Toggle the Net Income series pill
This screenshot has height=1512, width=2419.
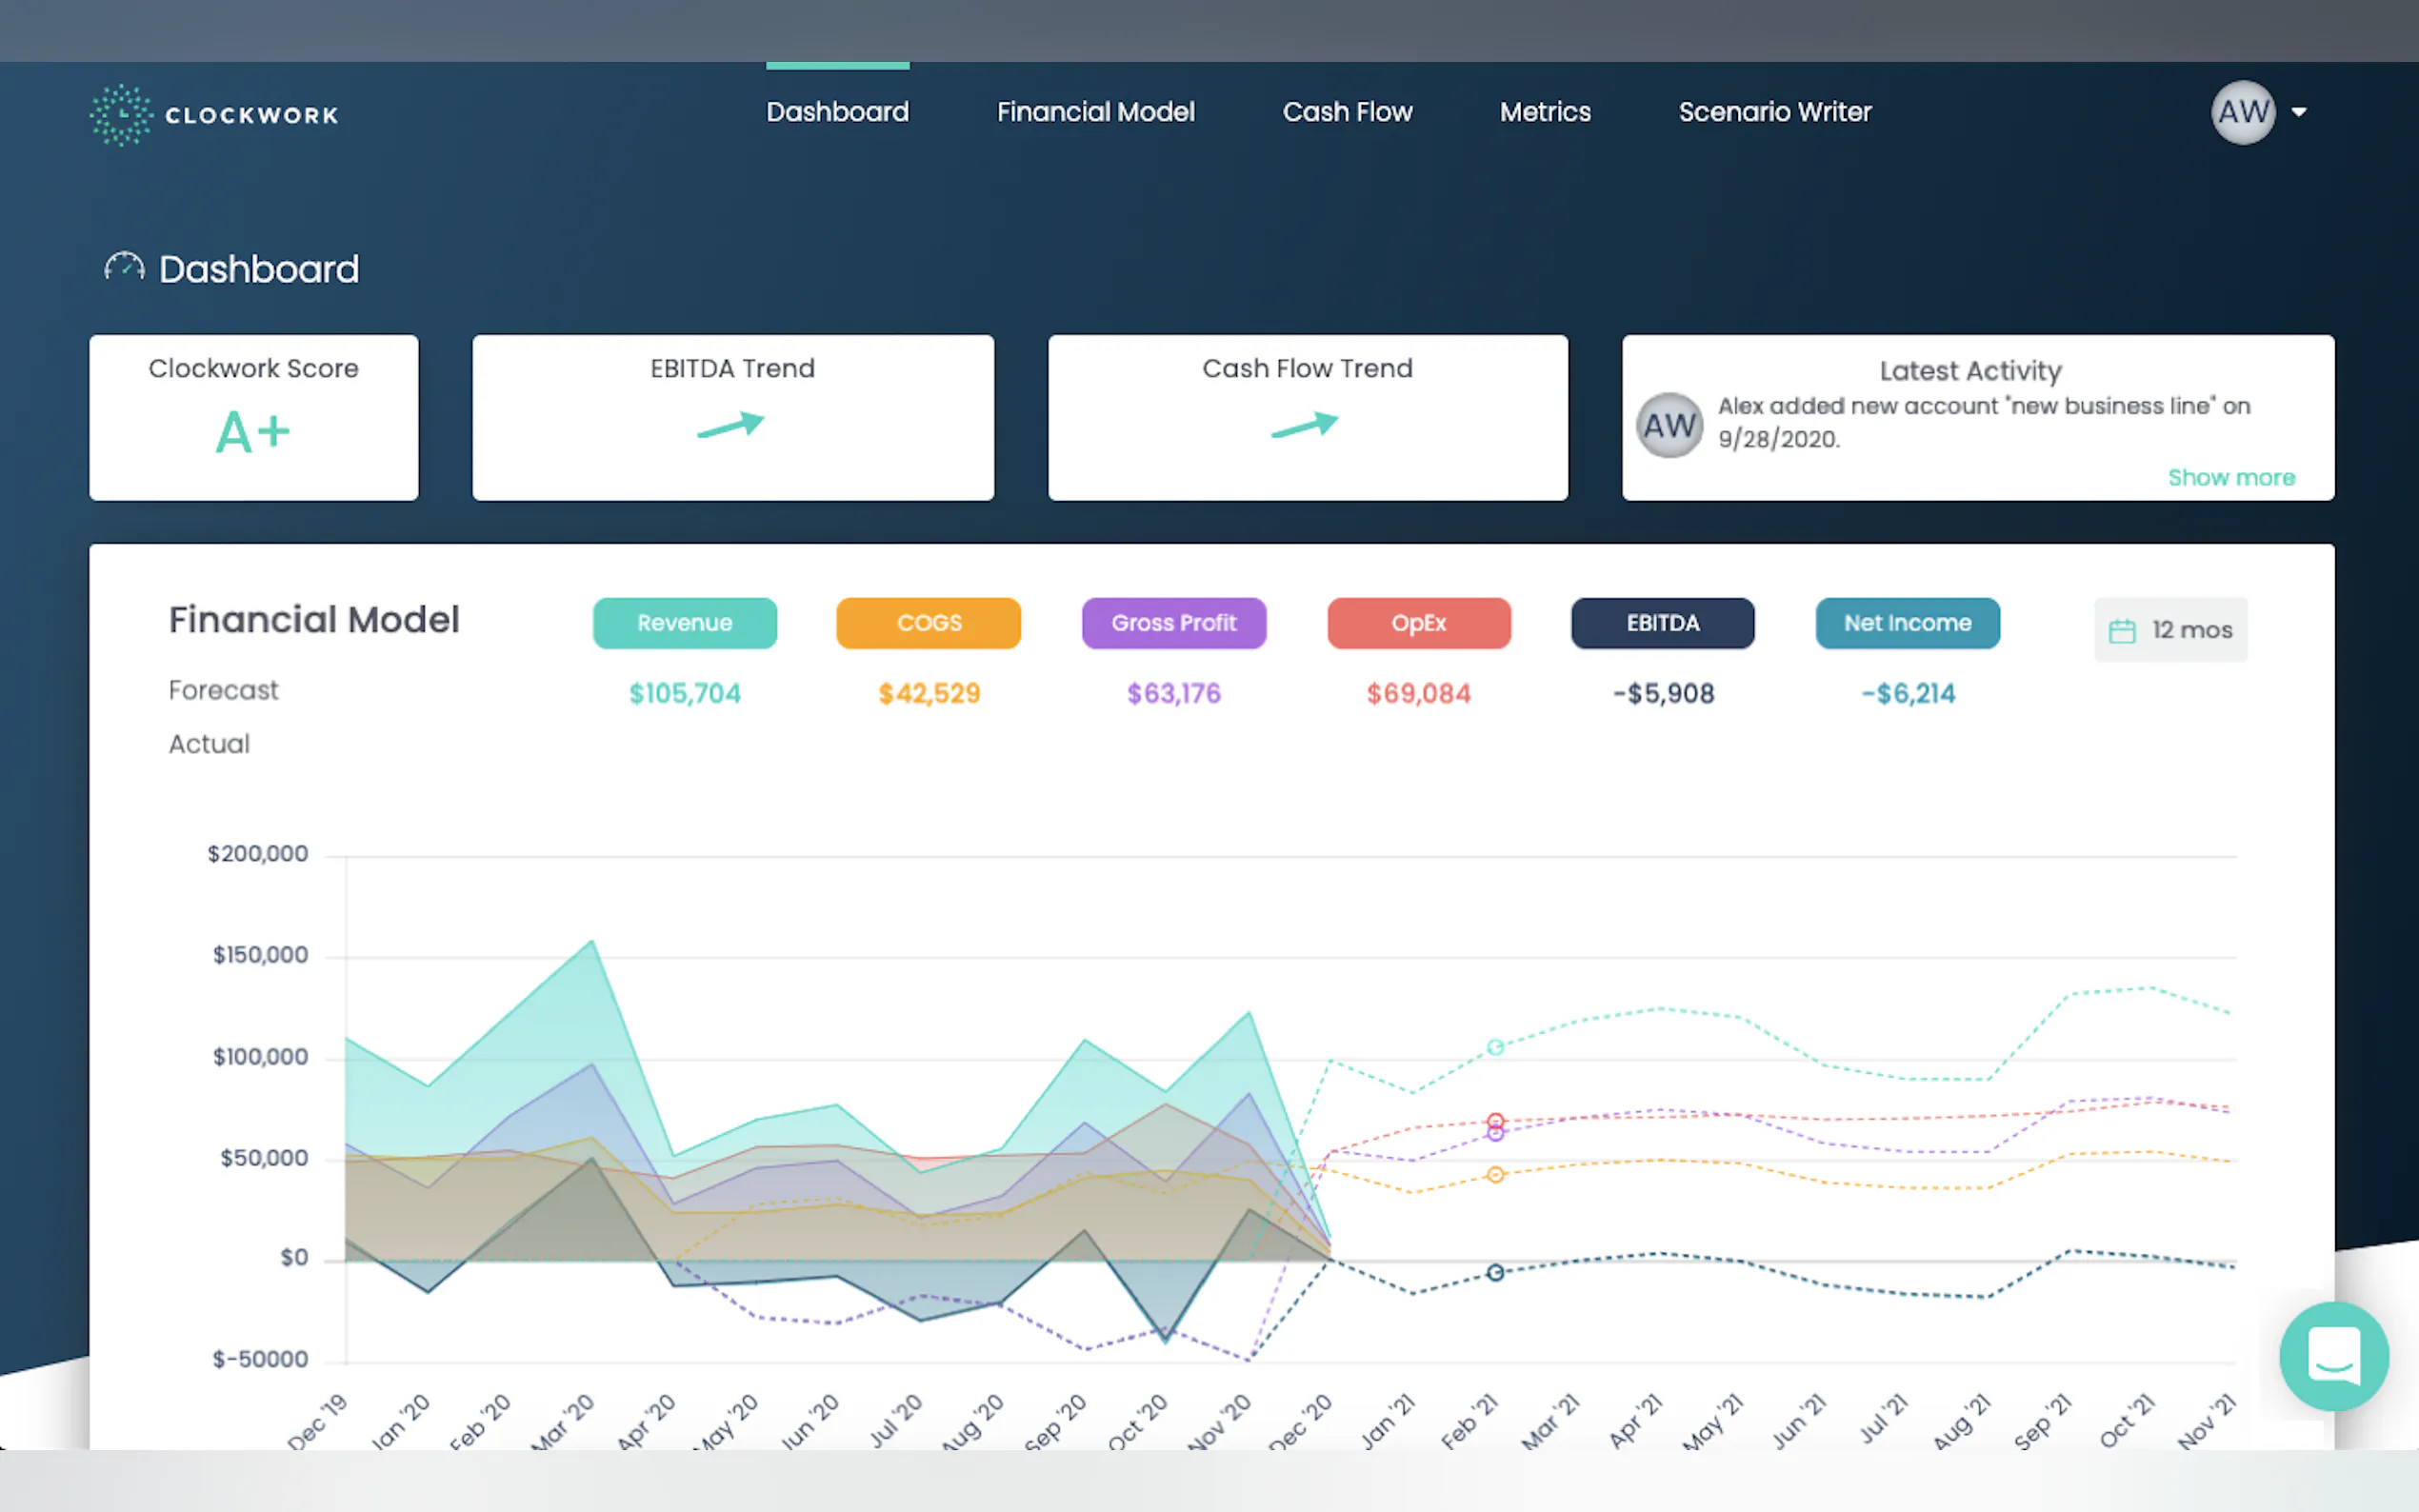(x=1907, y=623)
